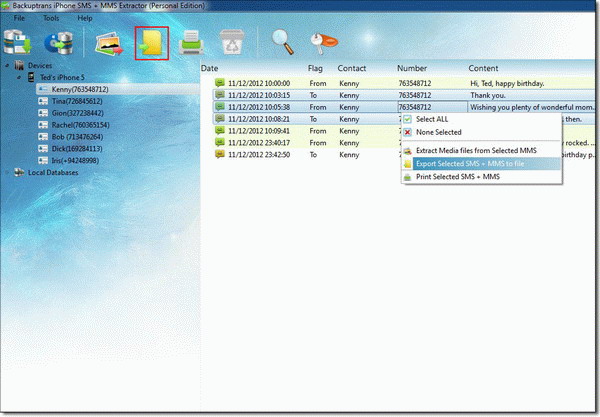Click contact card icon next to Rachel
Viewport: 600px width, 417px height.
pyautogui.click(x=43, y=125)
